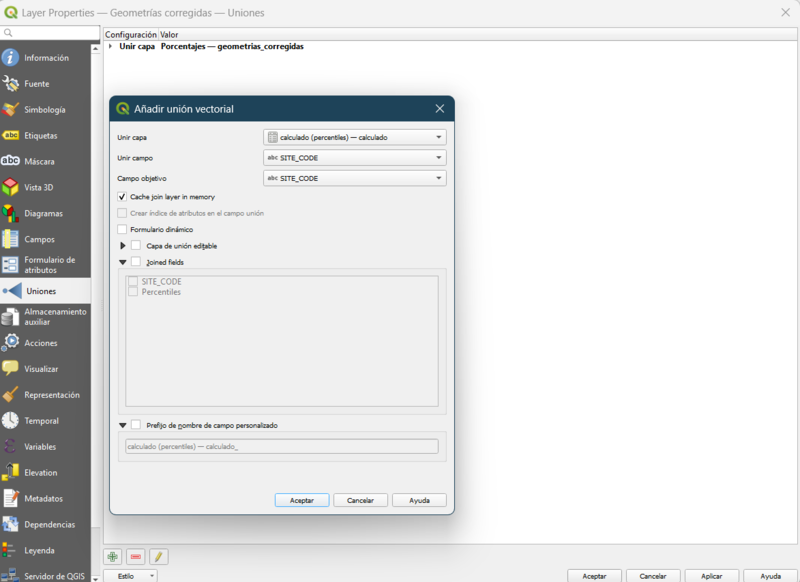Click Aceptar in the join dialog
The width and height of the screenshot is (800, 582).
coord(301,500)
